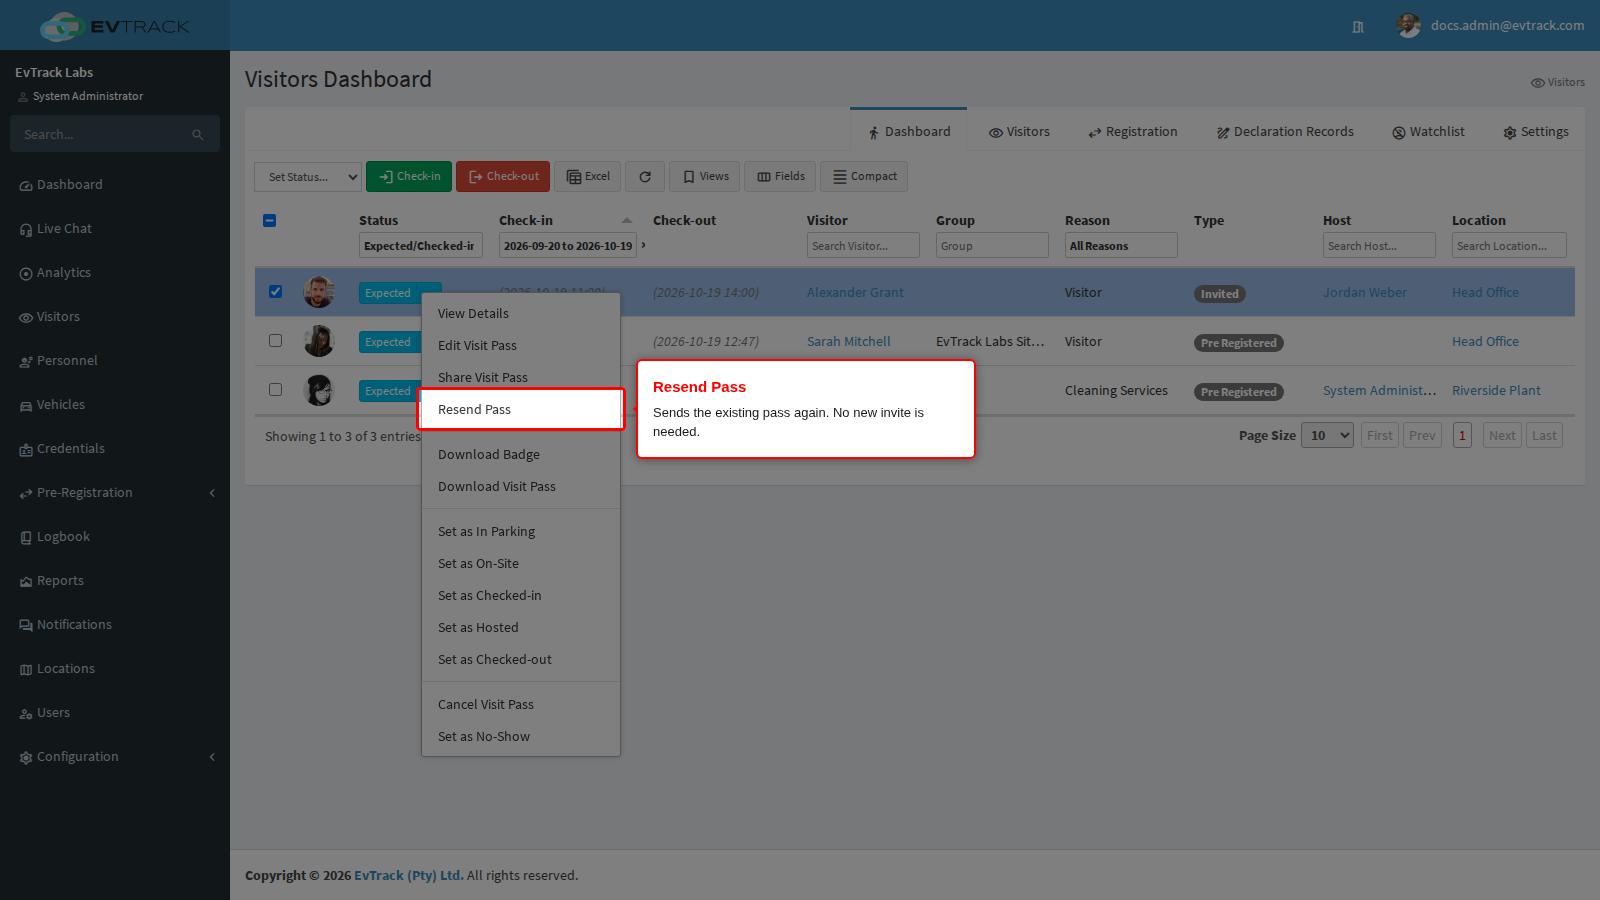
Task: Open the Set Status dropdown
Action: (x=308, y=177)
